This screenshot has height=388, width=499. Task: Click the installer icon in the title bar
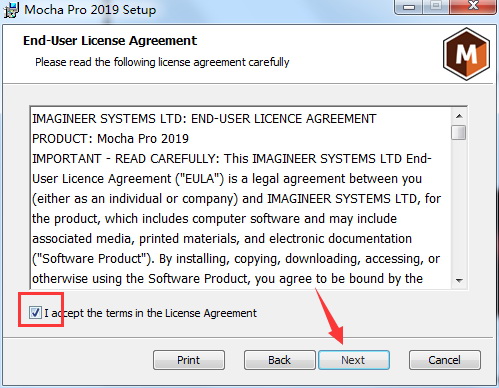tap(11, 9)
